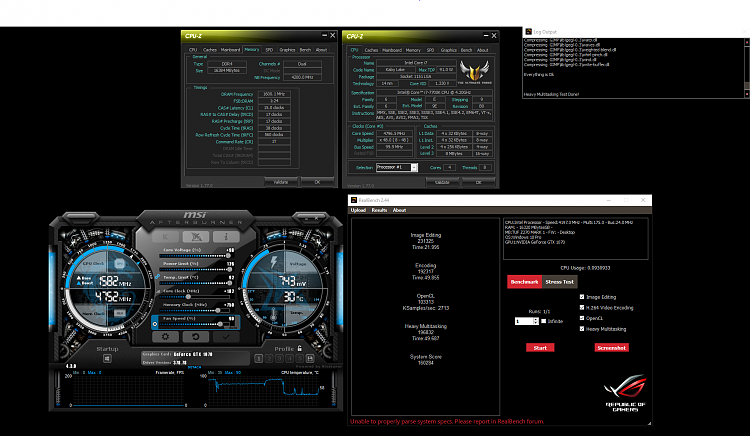Open the Results menu in RealBench
The width and height of the screenshot is (750, 436).
pos(379,210)
